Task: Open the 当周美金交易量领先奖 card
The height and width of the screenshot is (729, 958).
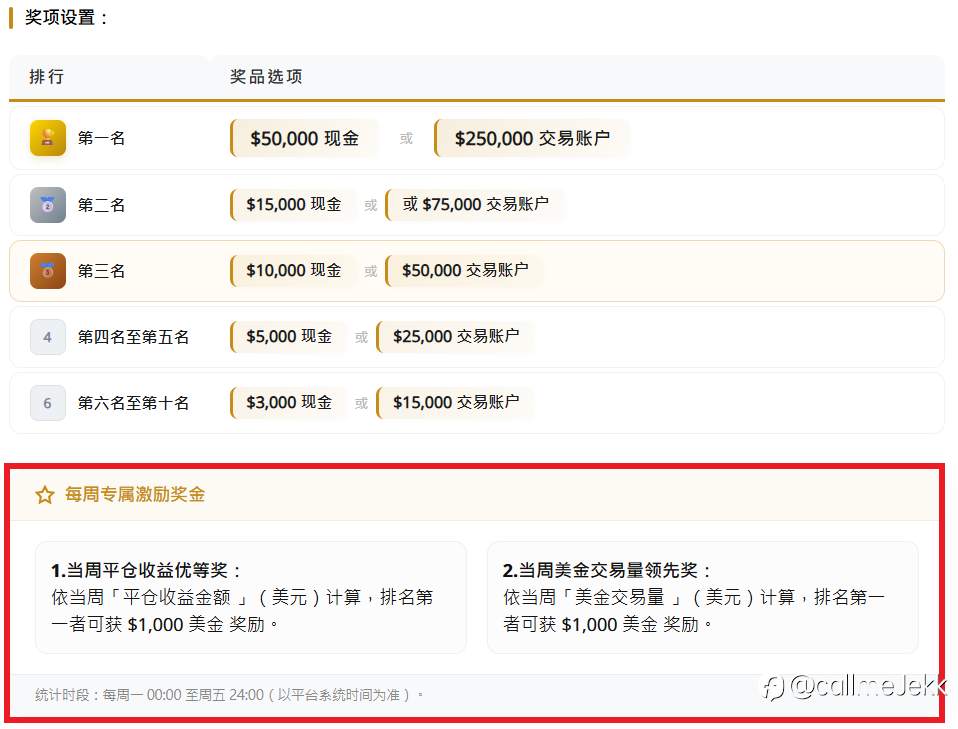Action: [x=703, y=597]
